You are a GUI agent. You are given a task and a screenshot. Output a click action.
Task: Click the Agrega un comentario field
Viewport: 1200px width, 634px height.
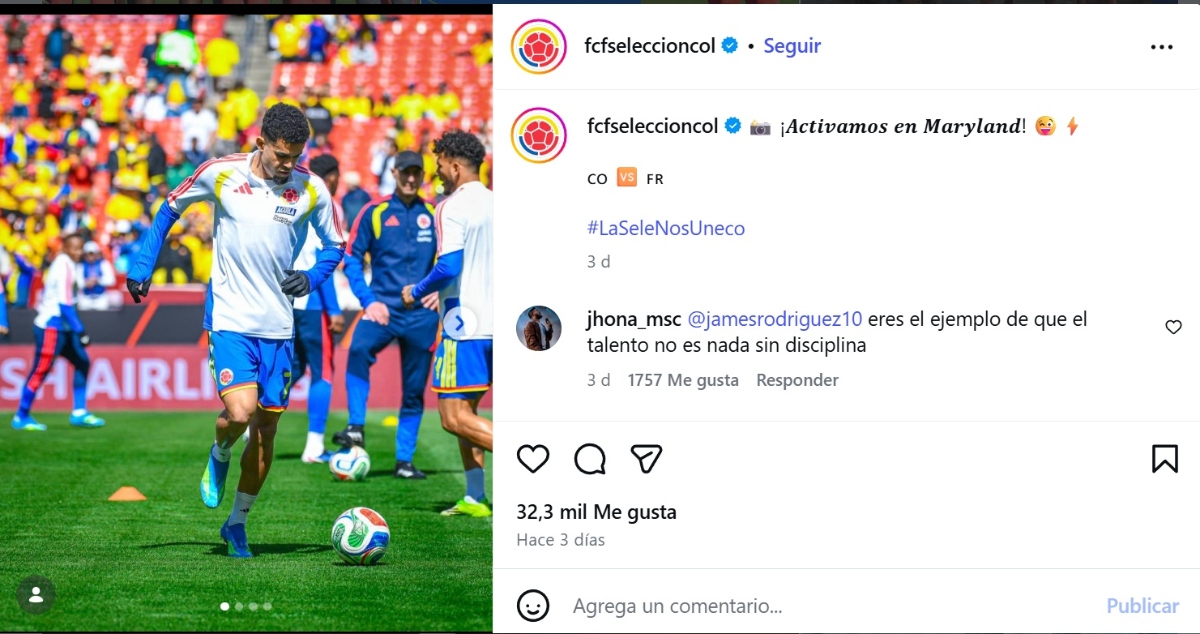pyautogui.click(x=830, y=606)
